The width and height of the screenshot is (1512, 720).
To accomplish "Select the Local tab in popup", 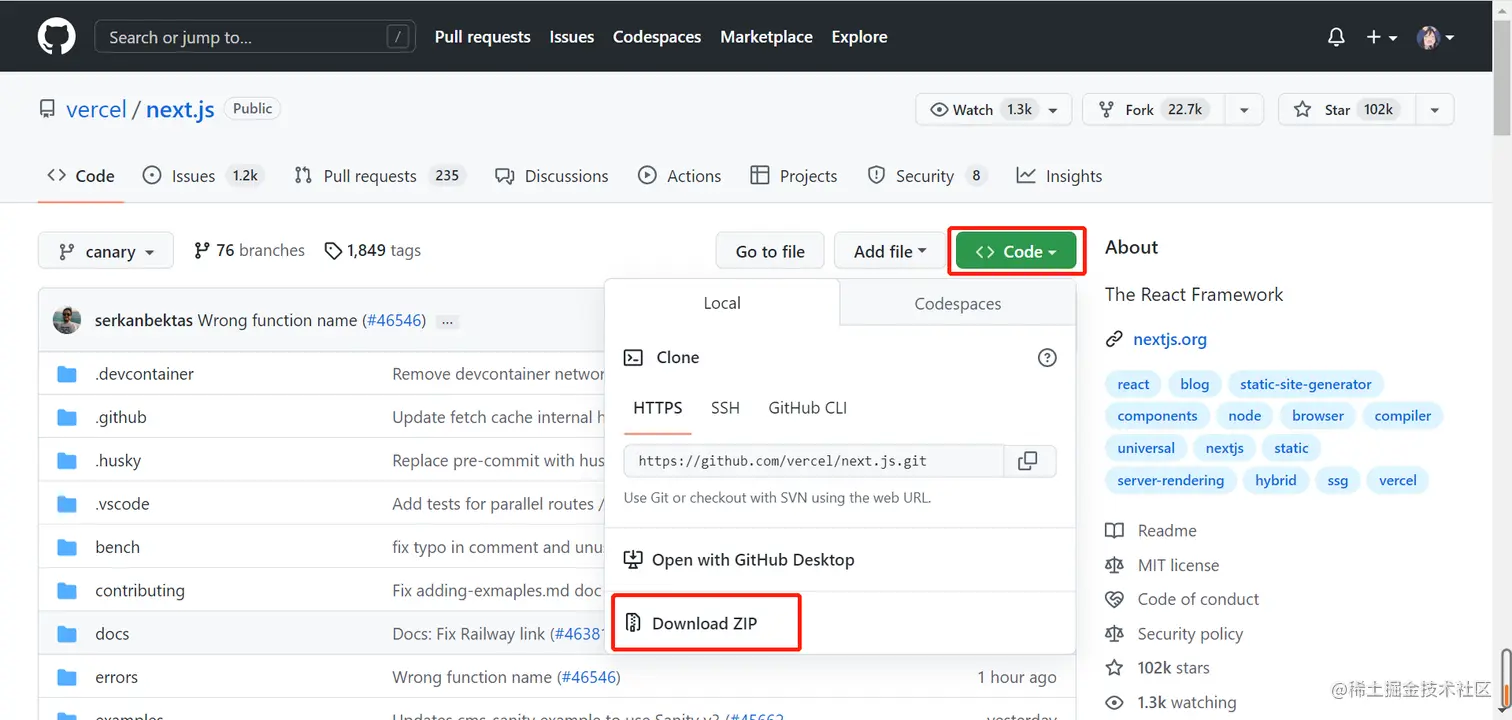I will [x=722, y=303].
